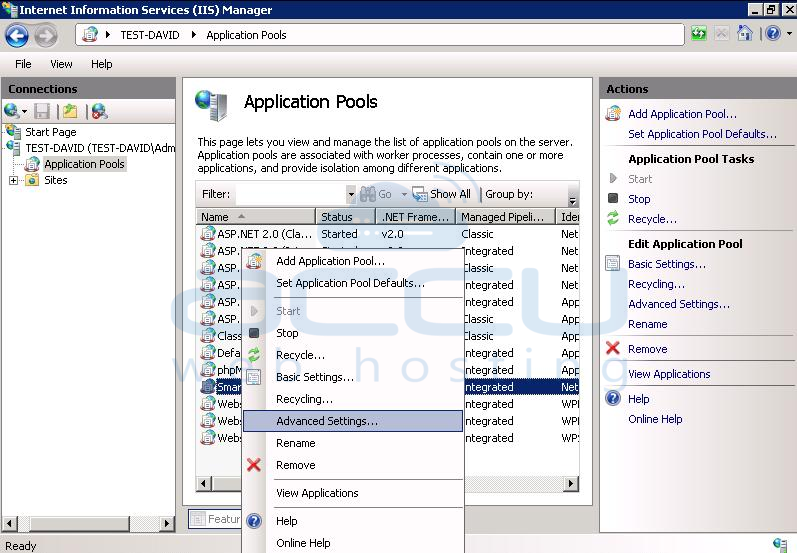This screenshot has height=553, width=797.
Task: Click the Add Application Pool icon in Actions
Action: (613, 113)
